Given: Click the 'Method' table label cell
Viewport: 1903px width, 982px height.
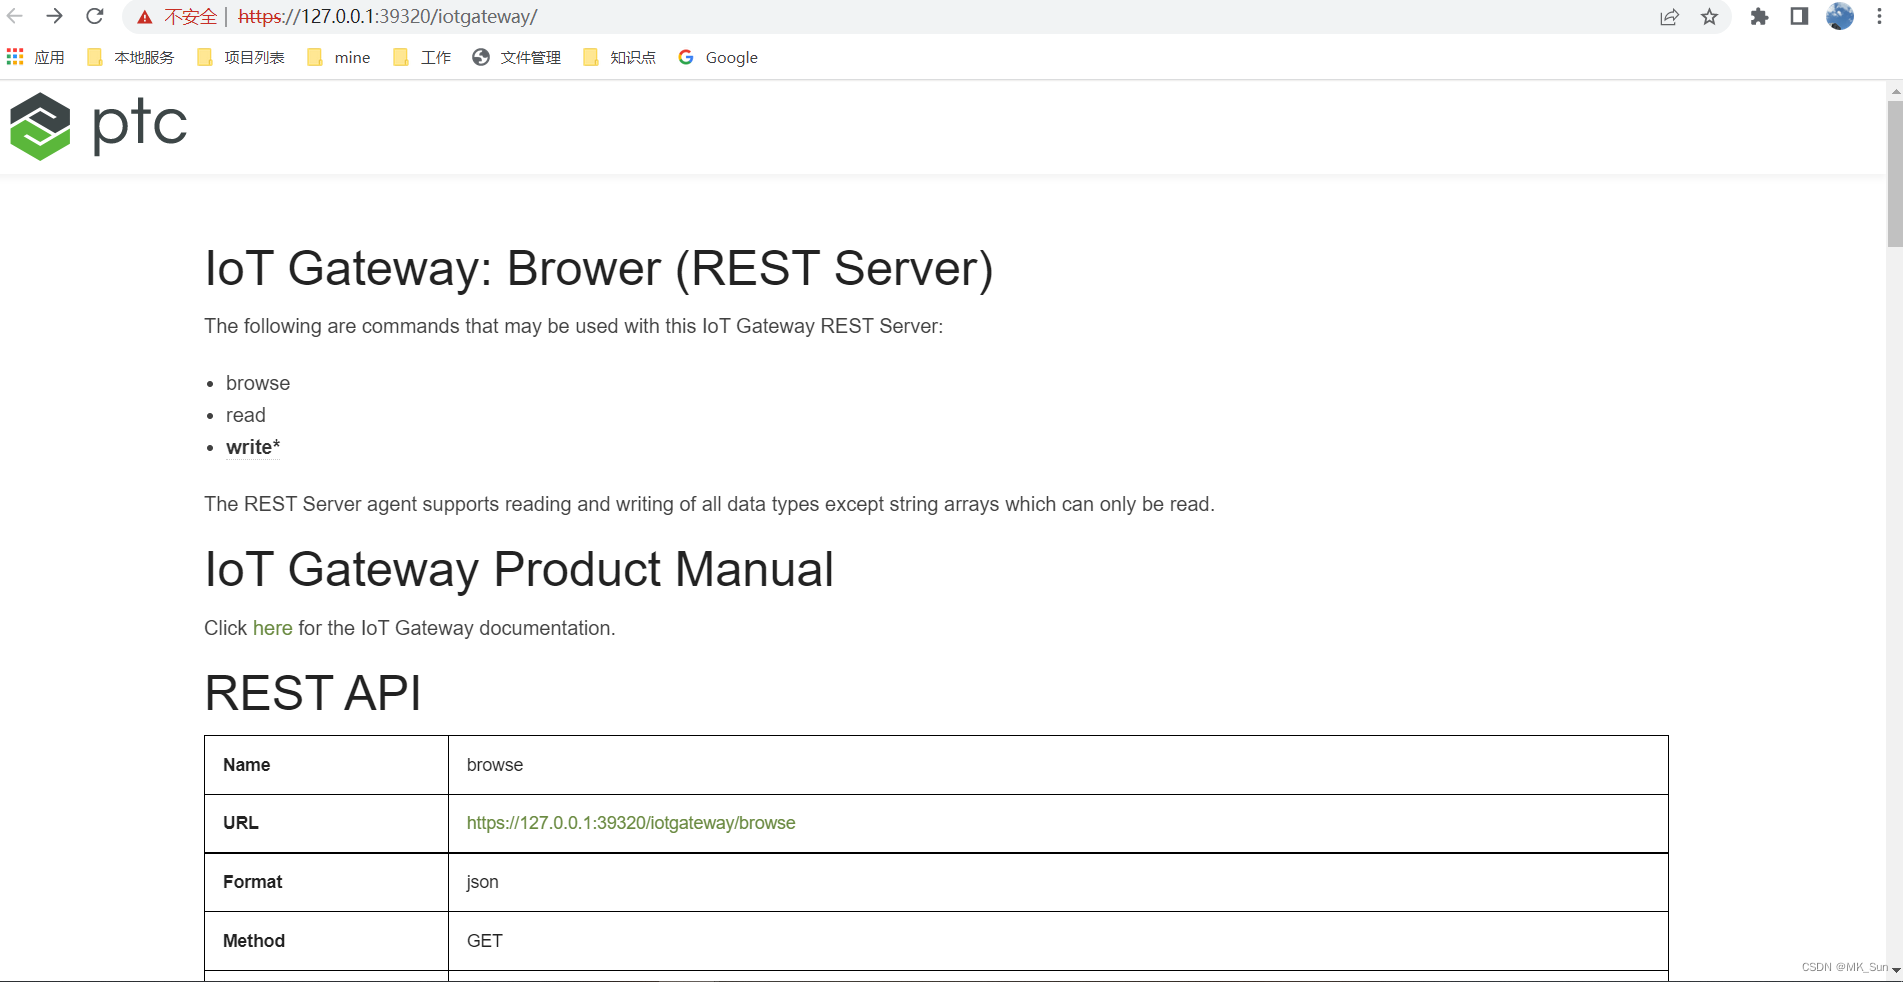Looking at the screenshot, I should tap(326, 941).
